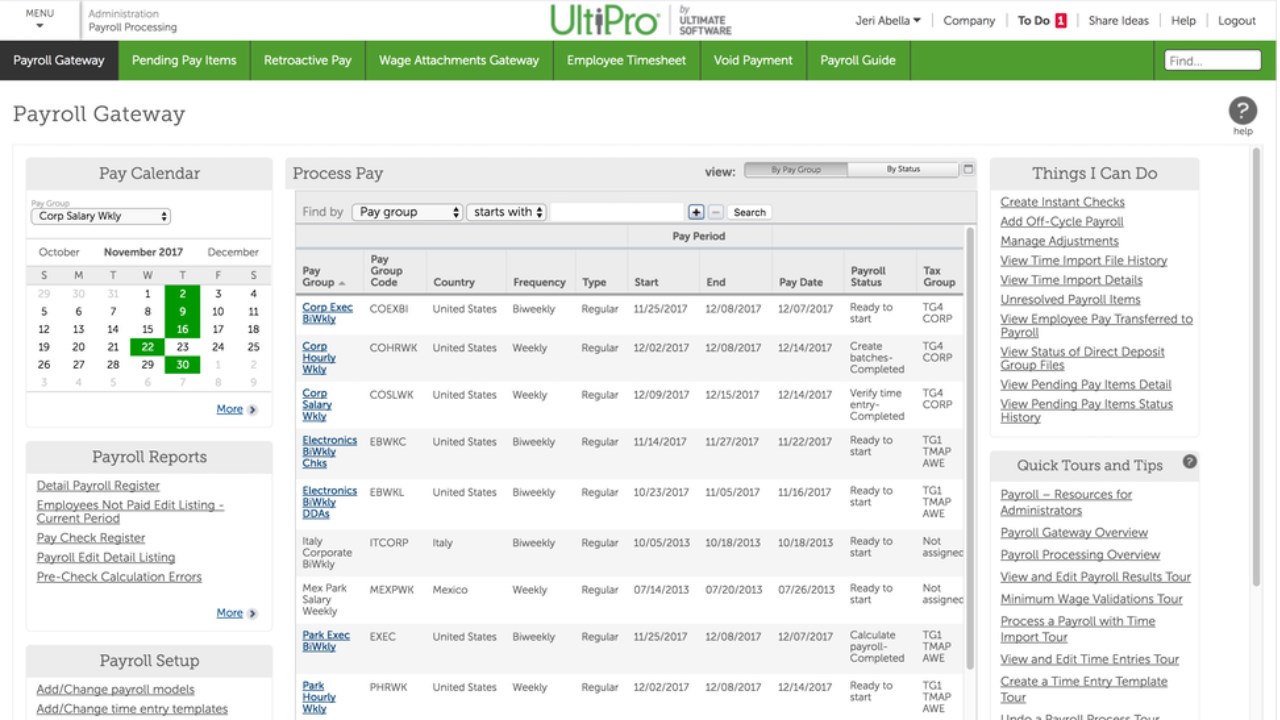Screen dimensions: 1280x720
Task: Sort by the Pay Date column header
Action: (x=801, y=282)
